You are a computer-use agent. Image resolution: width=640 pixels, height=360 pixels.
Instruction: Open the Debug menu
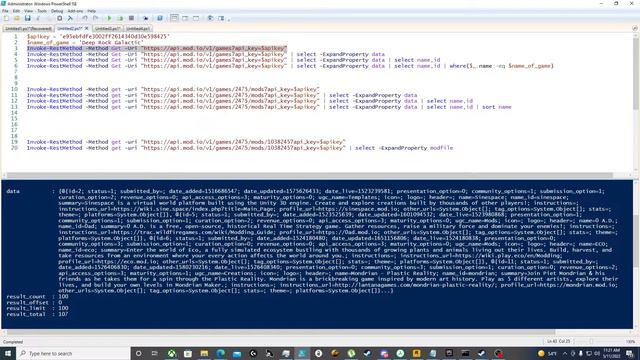tap(57, 11)
